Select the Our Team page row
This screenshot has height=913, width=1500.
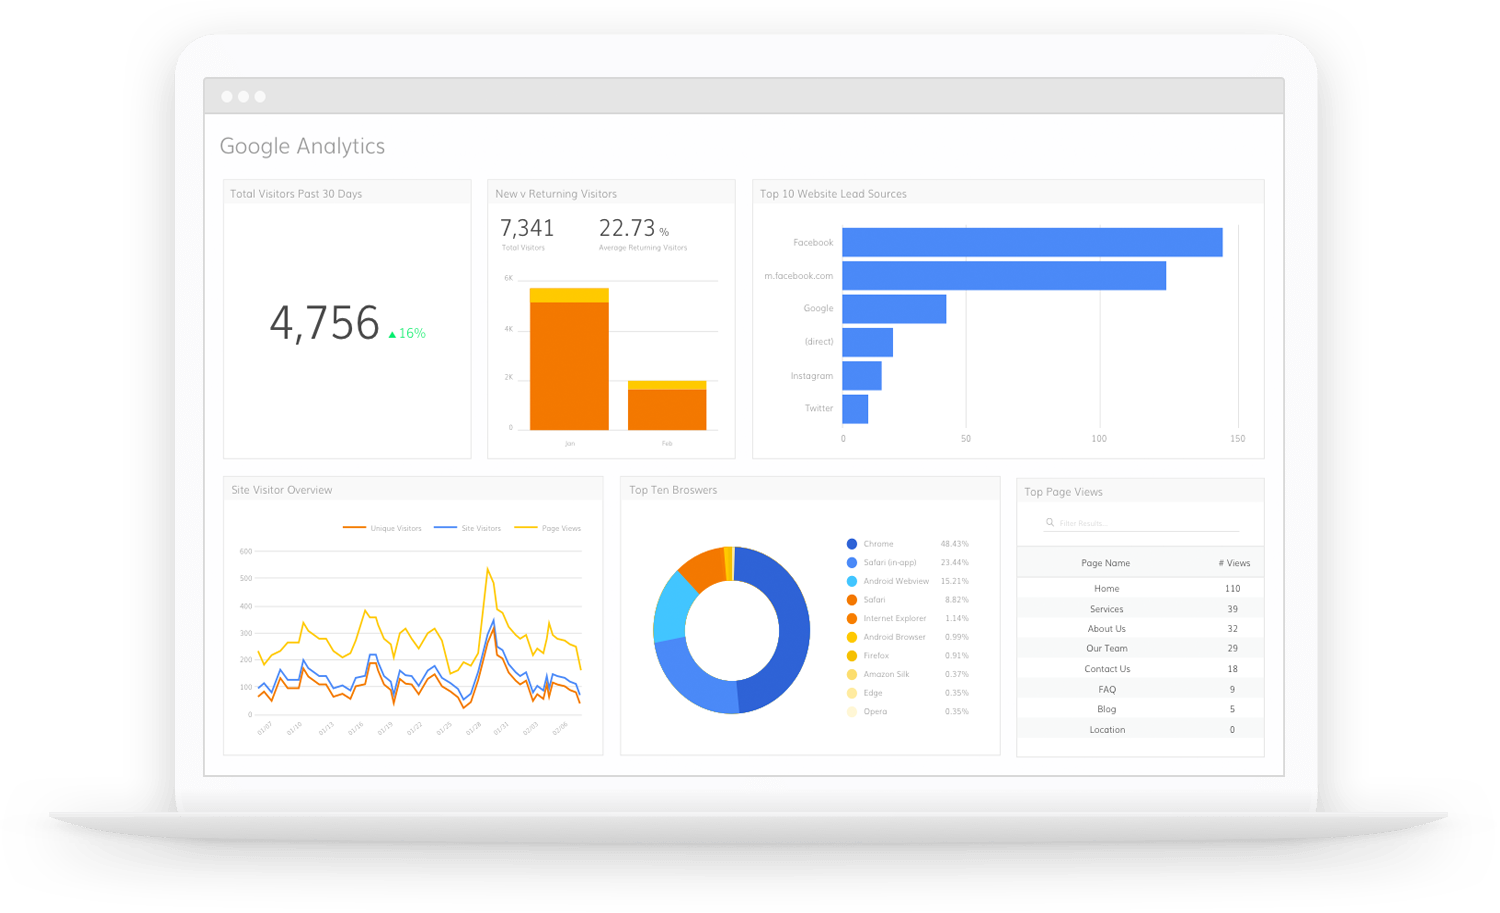pyautogui.click(x=1140, y=649)
